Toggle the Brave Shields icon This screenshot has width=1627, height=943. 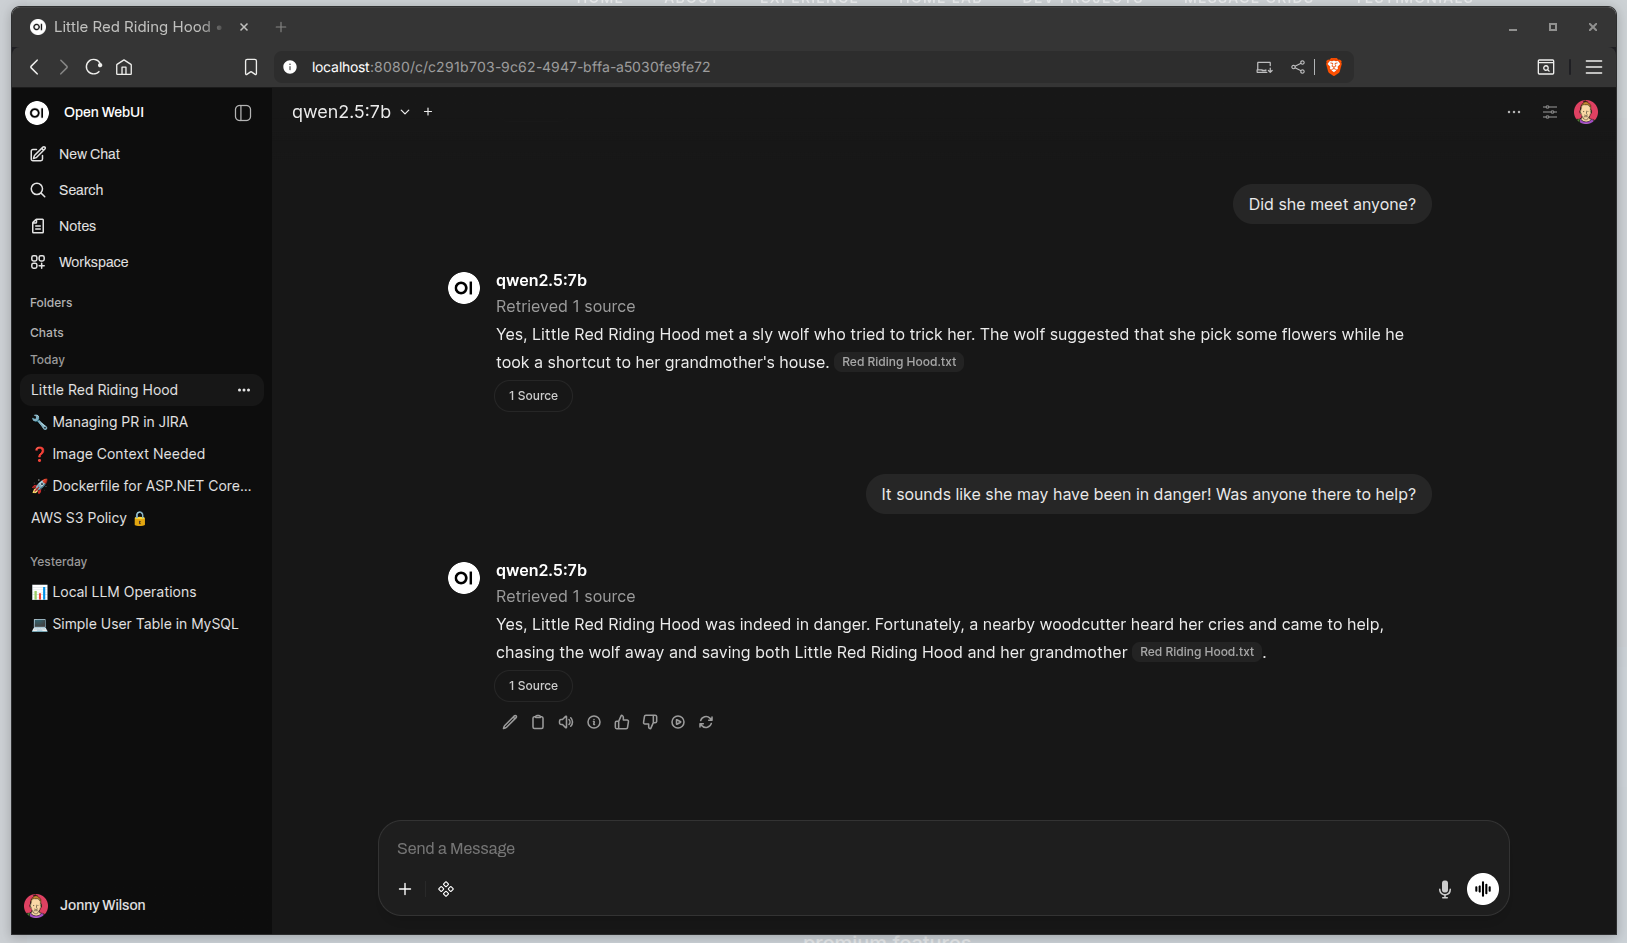coord(1333,67)
